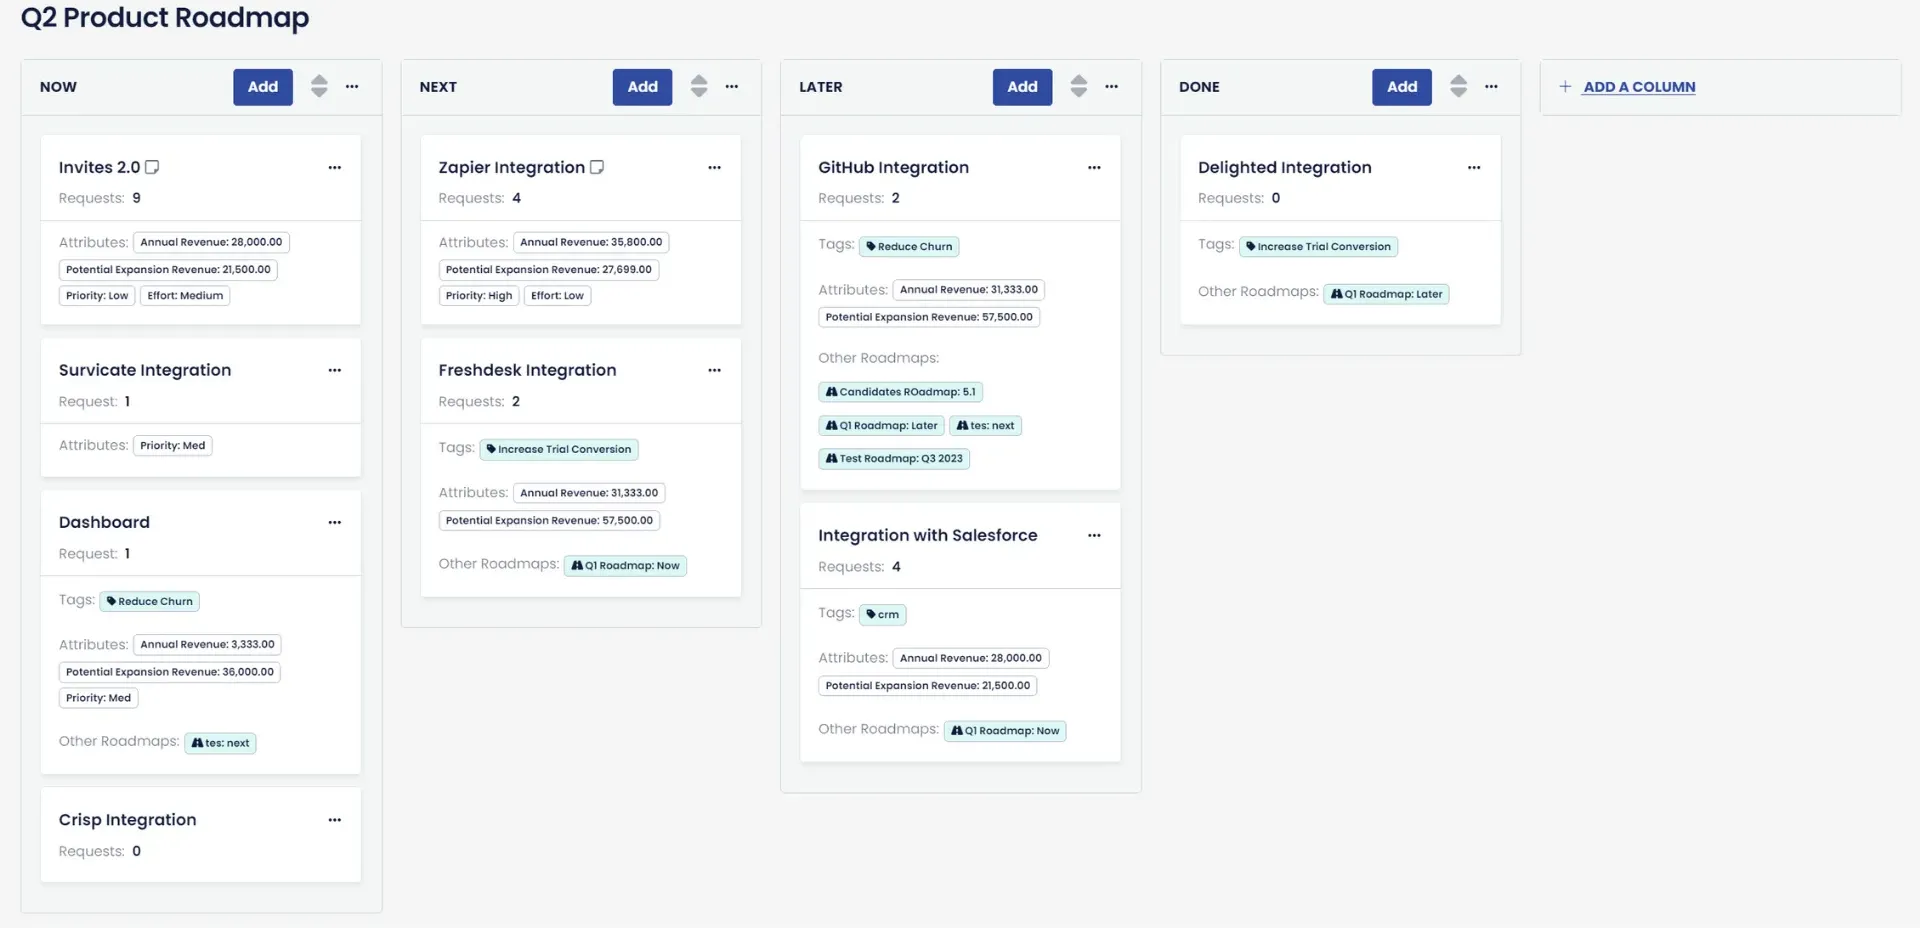Click Add button in DONE column

click(x=1402, y=87)
